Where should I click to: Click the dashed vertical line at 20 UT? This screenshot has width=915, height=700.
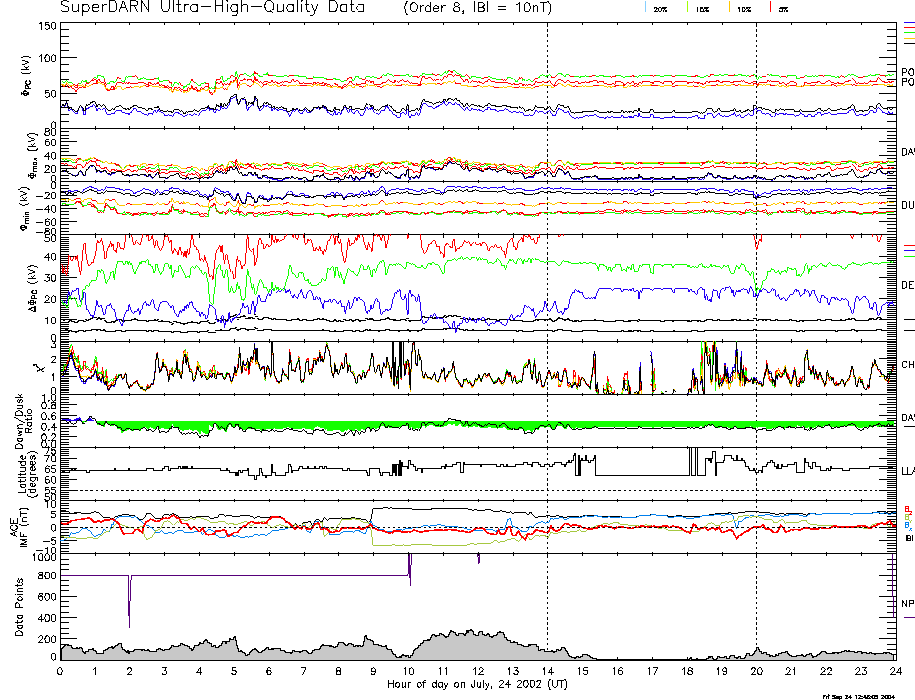point(756,300)
